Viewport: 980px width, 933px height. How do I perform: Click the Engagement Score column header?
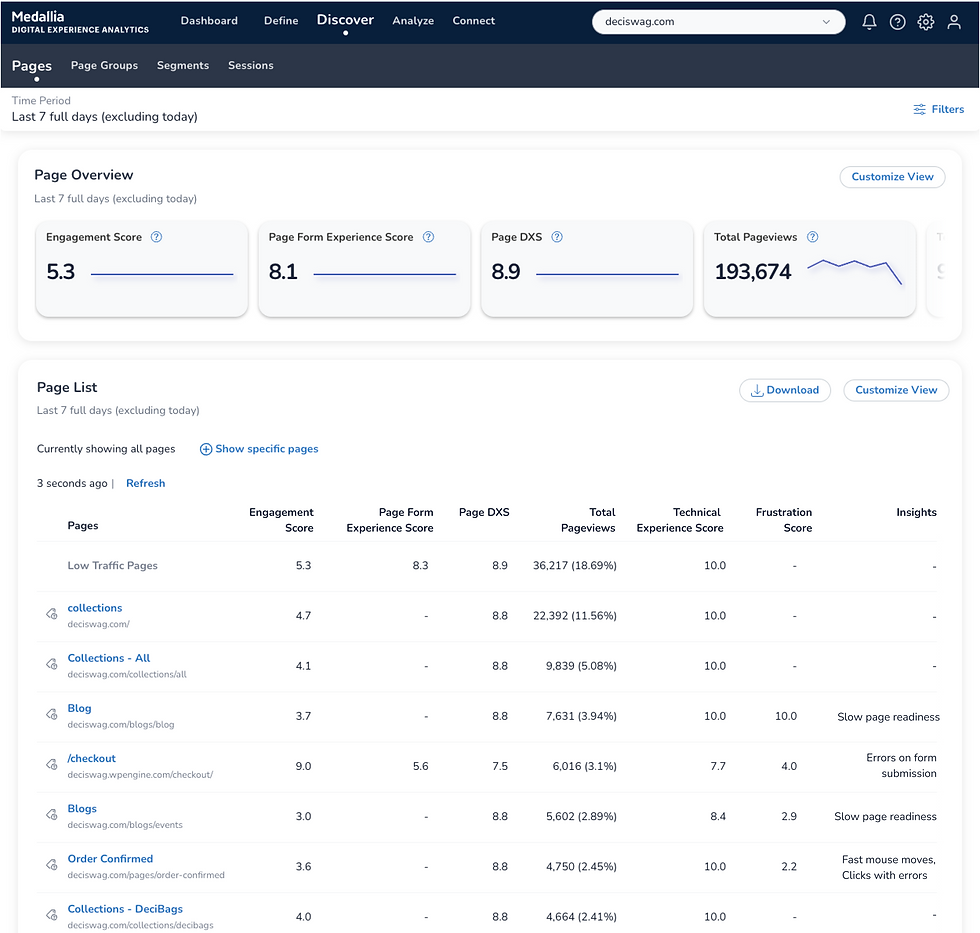(281, 520)
